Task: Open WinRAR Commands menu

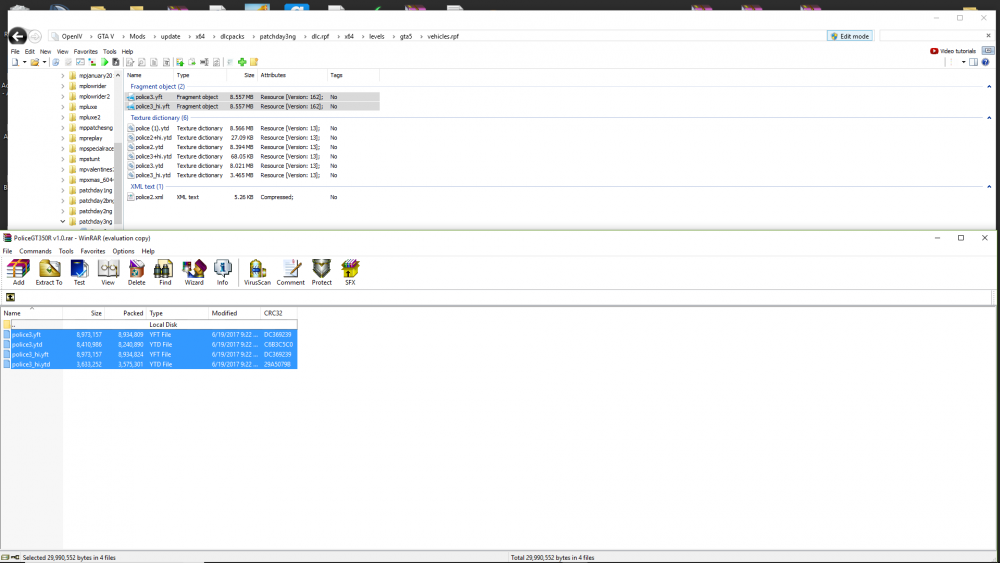Action: (x=35, y=251)
